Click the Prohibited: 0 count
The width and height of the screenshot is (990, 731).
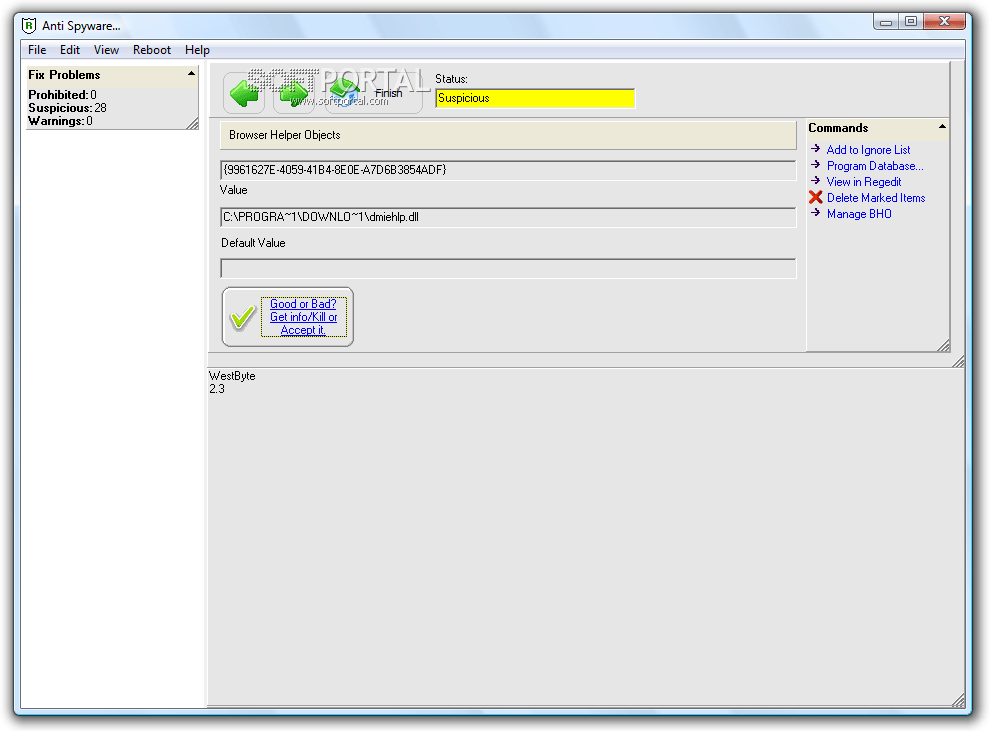(x=62, y=95)
